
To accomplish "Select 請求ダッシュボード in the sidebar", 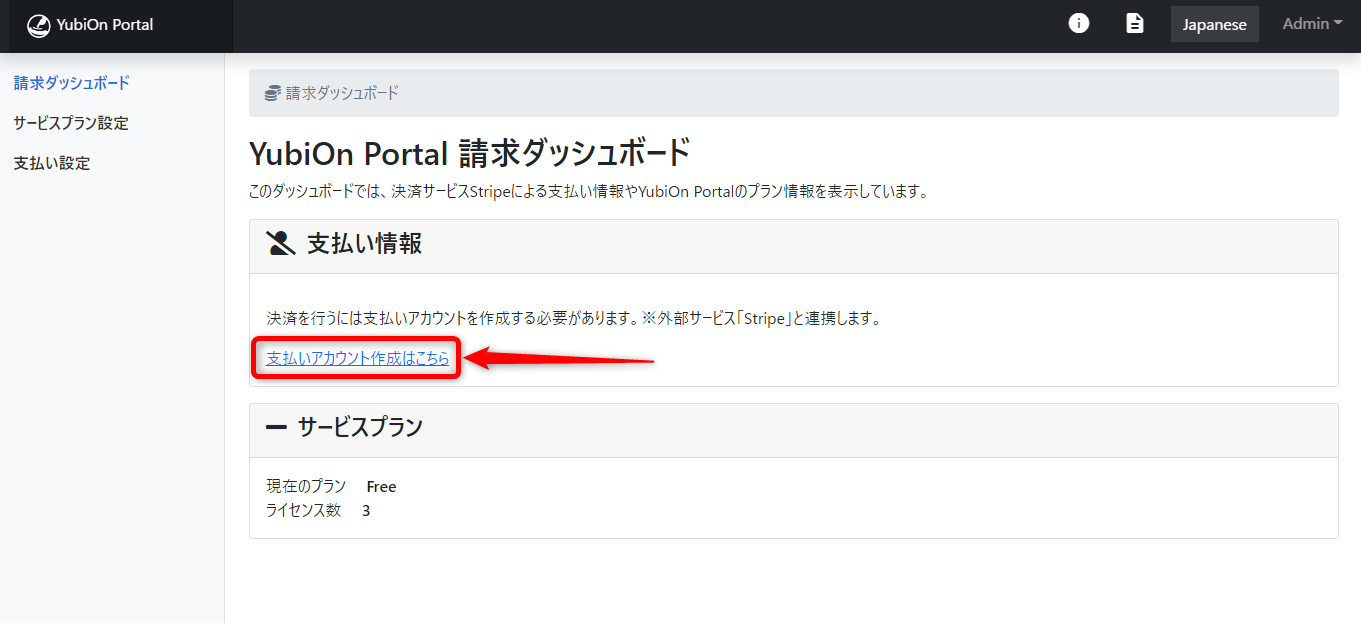I will pos(71,83).
